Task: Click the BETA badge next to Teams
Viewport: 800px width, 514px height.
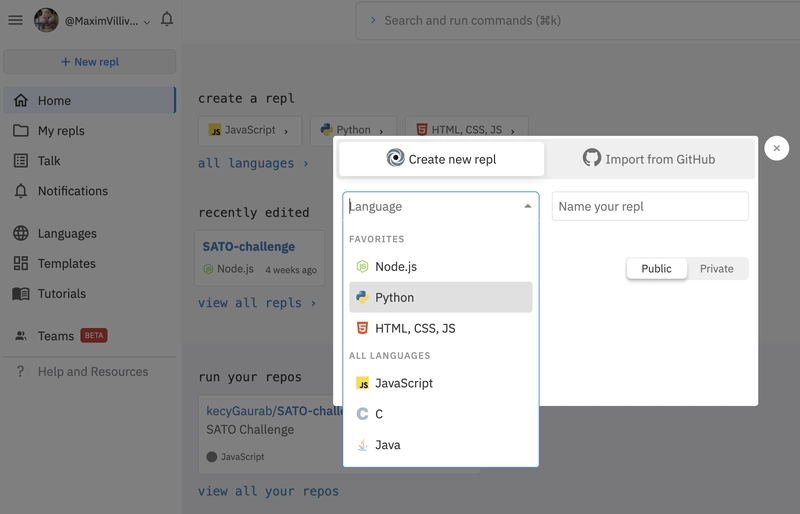Action: click(93, 335)
